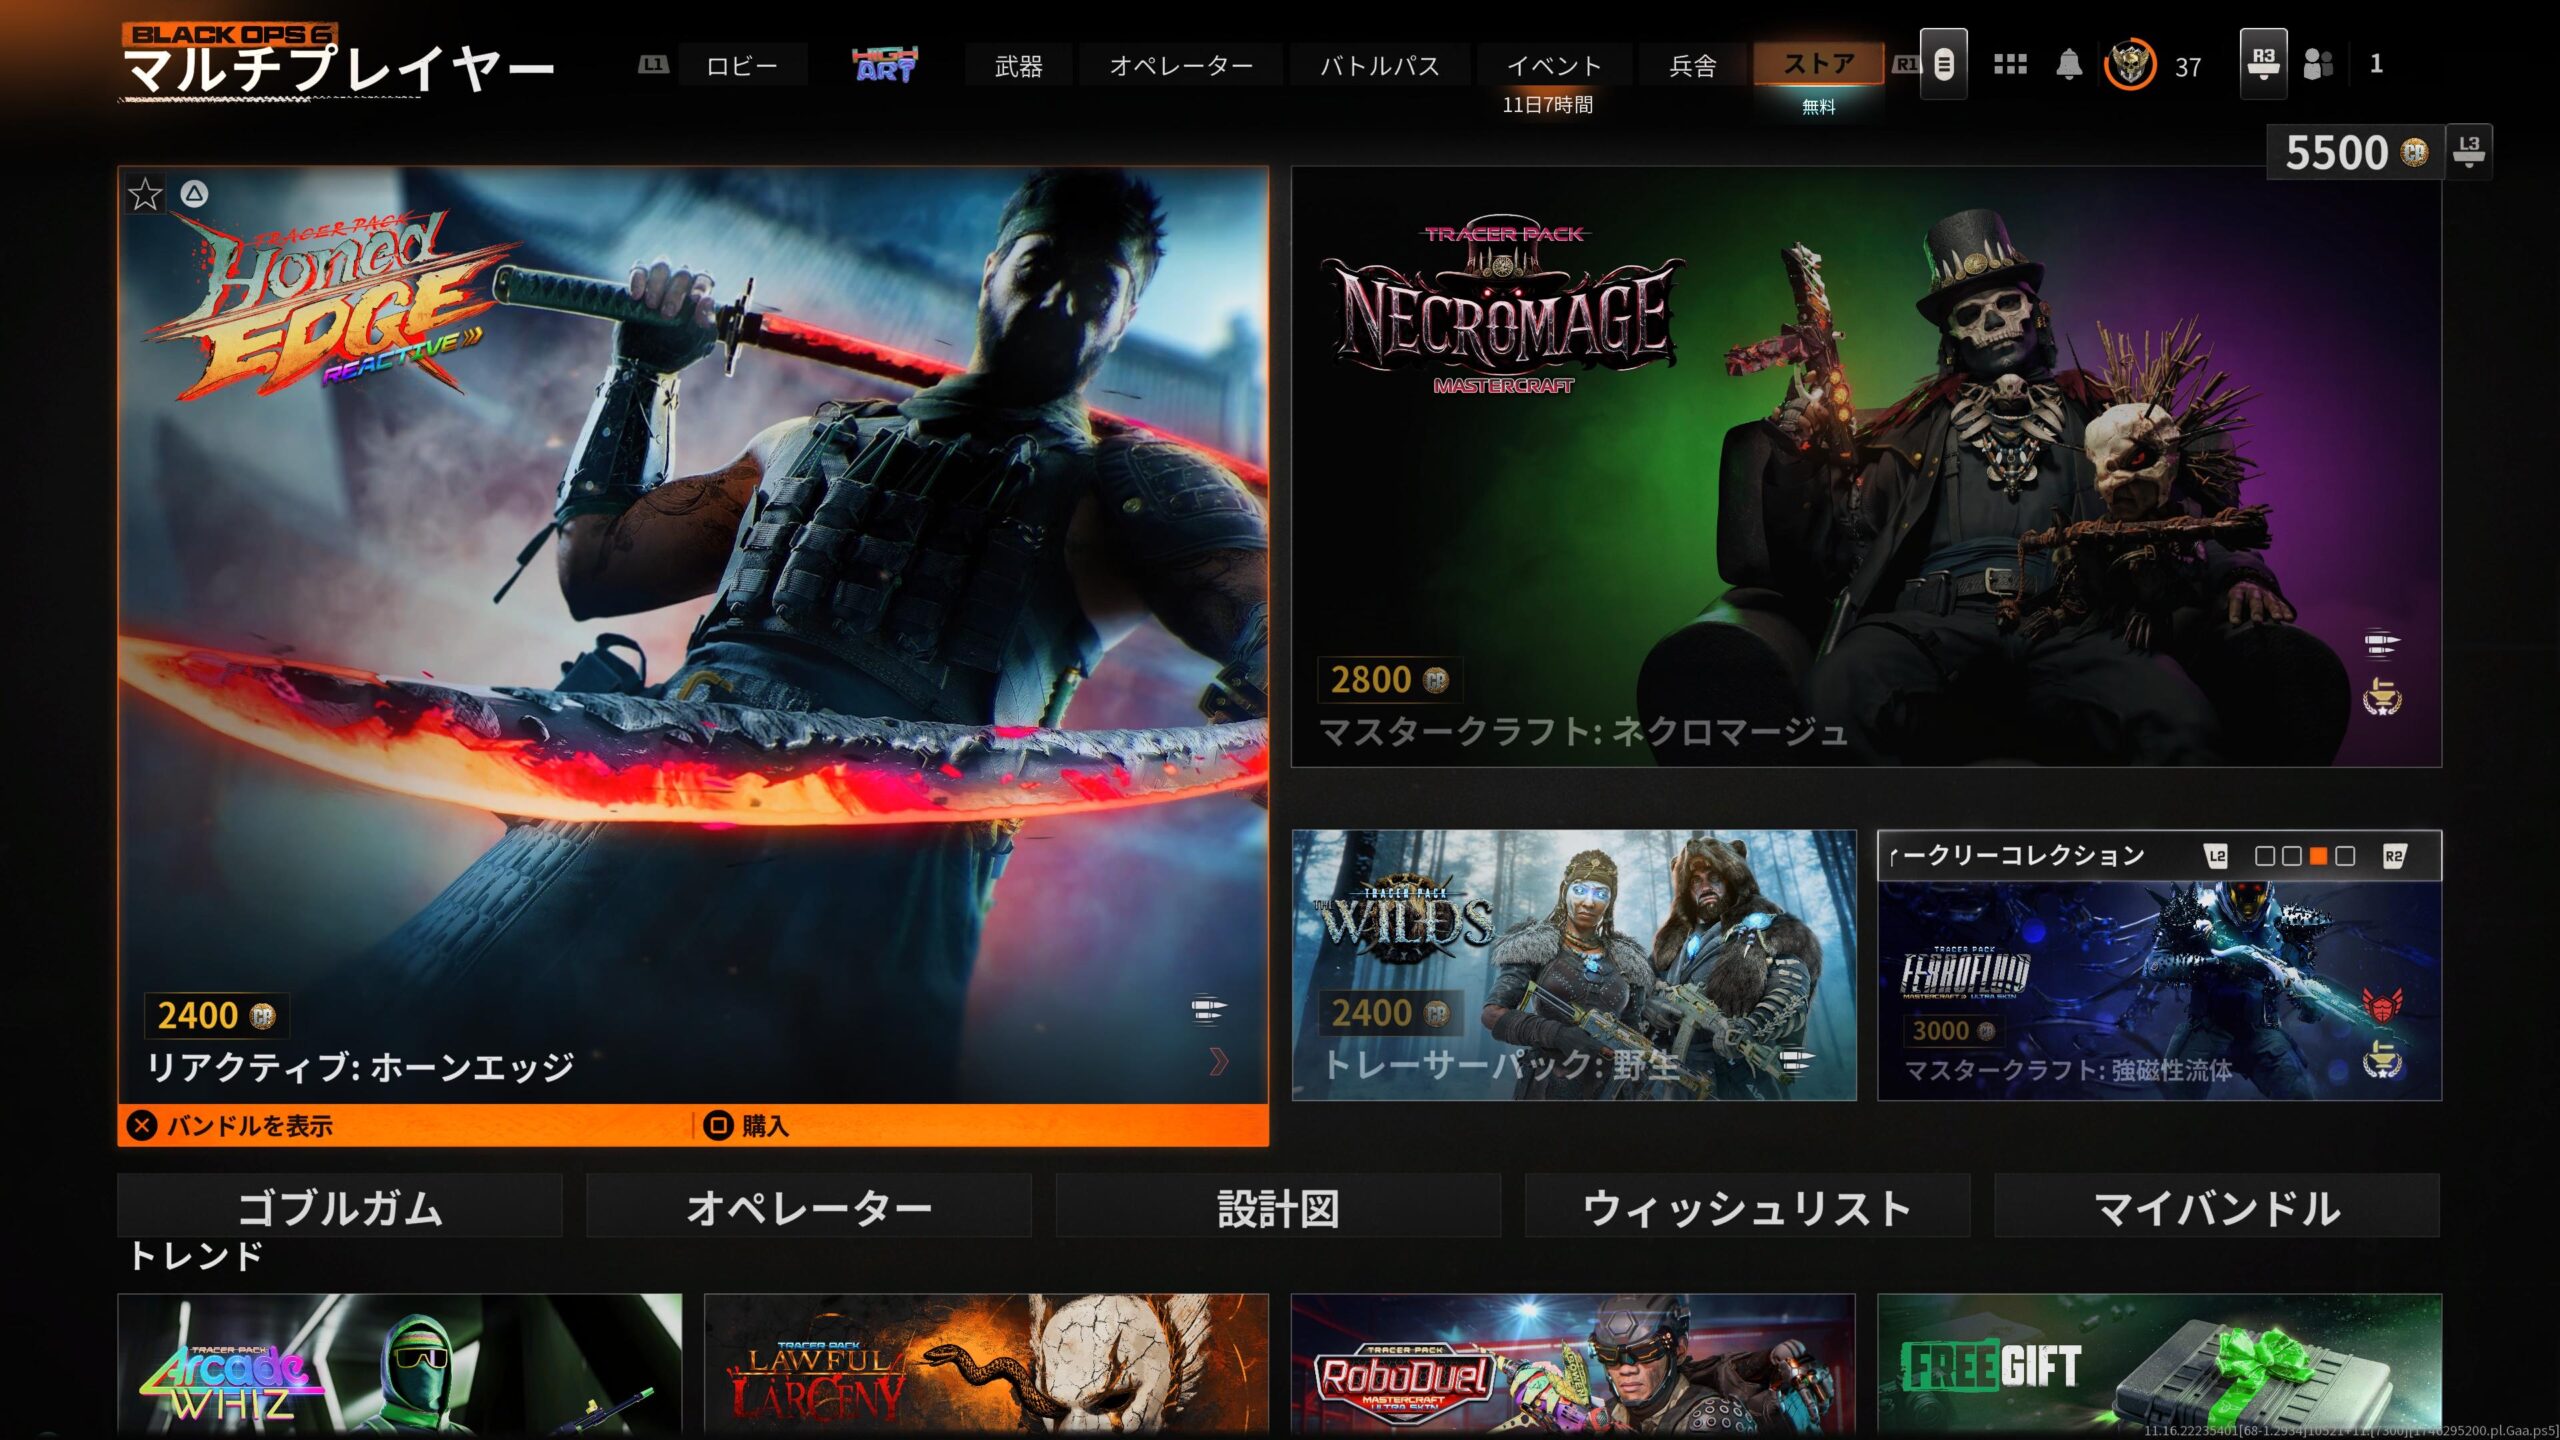
Task: Click the red winged emblem on Ferrofluid
Action: click(x=2383, y=1003)
